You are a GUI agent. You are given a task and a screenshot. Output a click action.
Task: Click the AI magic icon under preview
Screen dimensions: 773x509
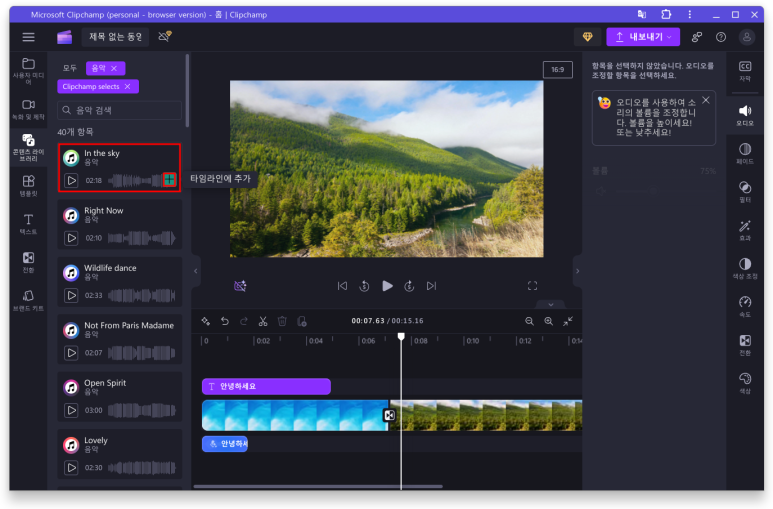[240, 286]
